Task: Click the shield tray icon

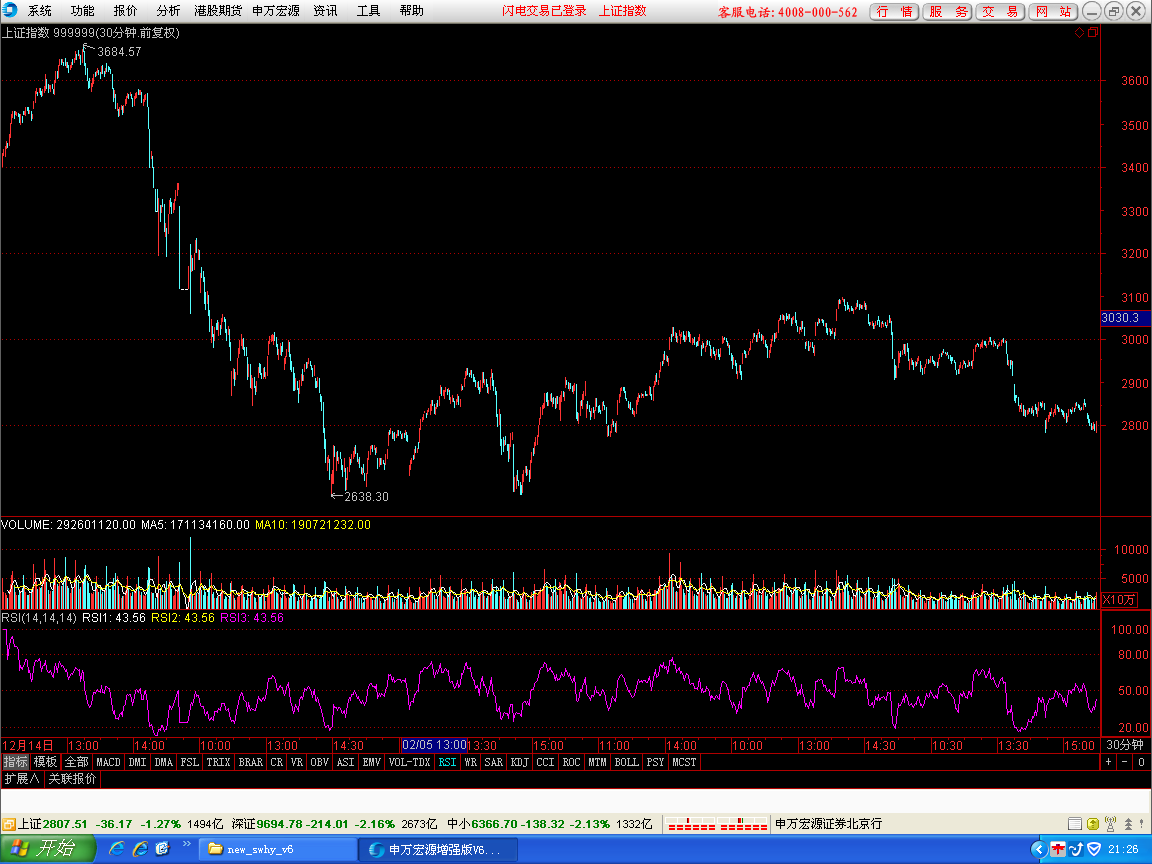Action: click(1094, 849)
